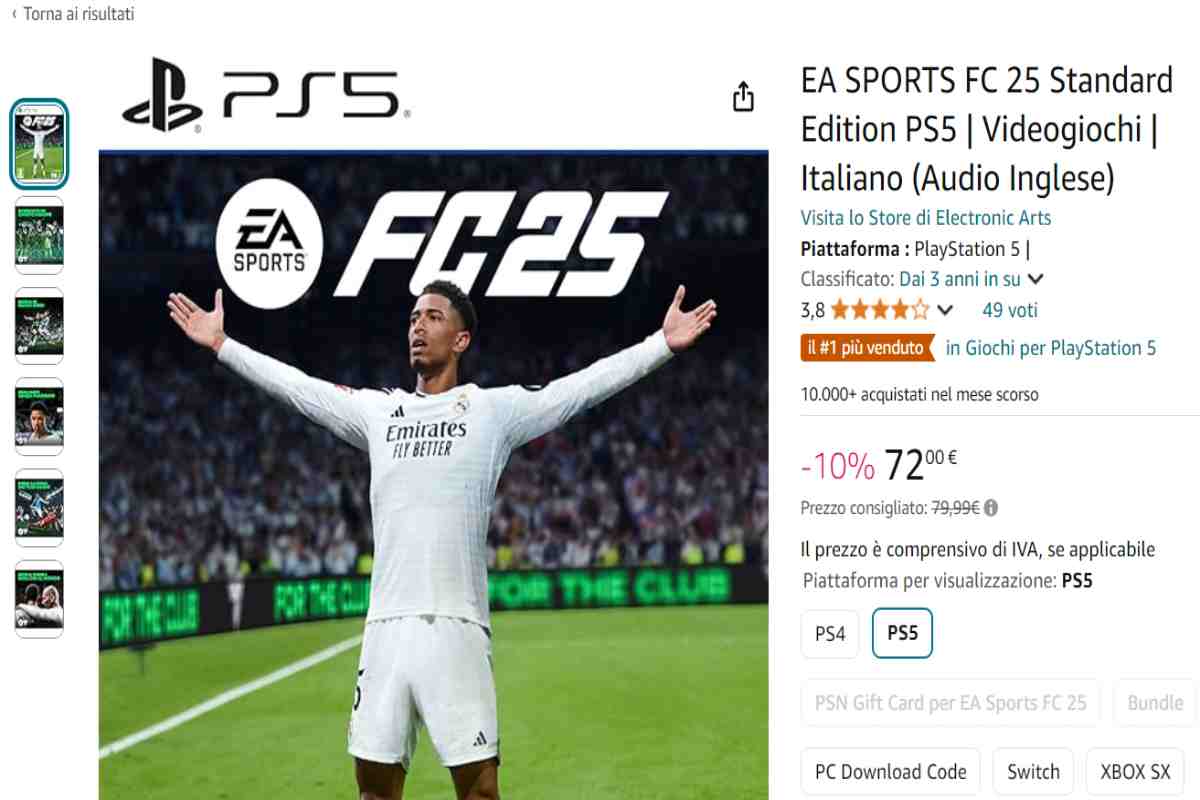Click the share icon above product image

pyautogui.click(x=743, y=97)
